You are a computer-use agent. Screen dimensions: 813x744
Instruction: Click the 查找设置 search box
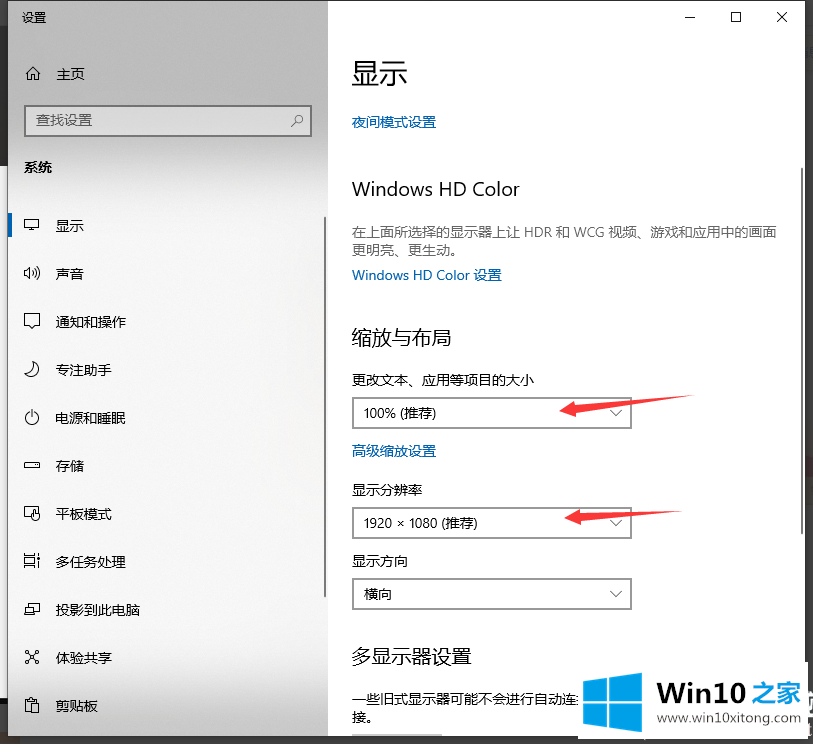pyautogui.click(x=167, y=121)
